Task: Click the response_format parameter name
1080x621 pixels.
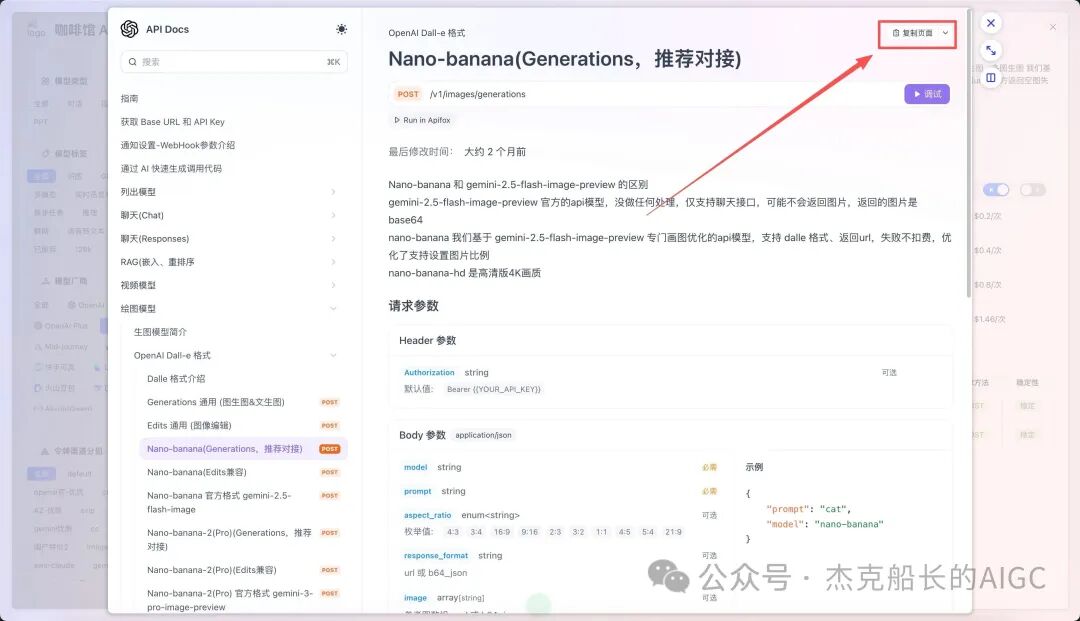Action: click(436, 556)
